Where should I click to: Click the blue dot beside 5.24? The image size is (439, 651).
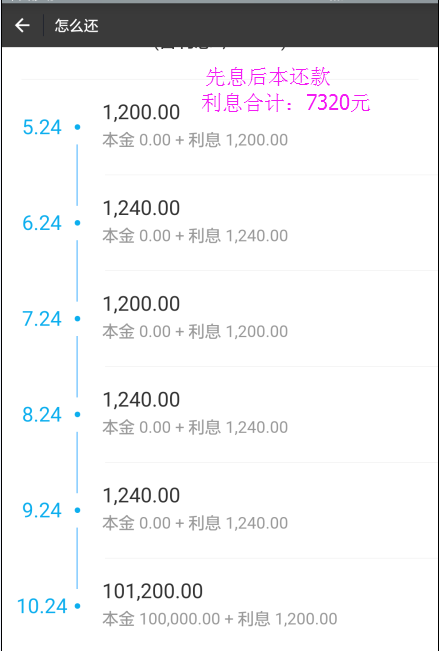coord(77,127)
